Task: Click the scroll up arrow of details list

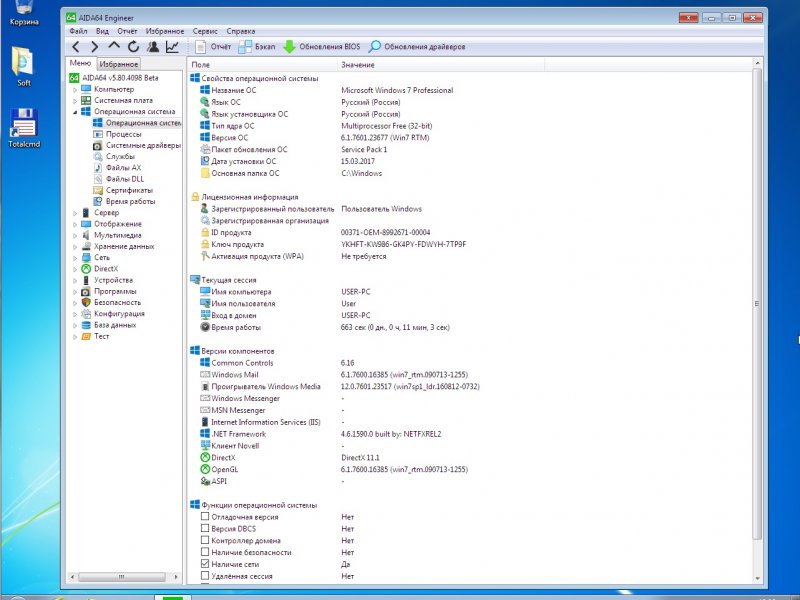Action: [757, 63]
